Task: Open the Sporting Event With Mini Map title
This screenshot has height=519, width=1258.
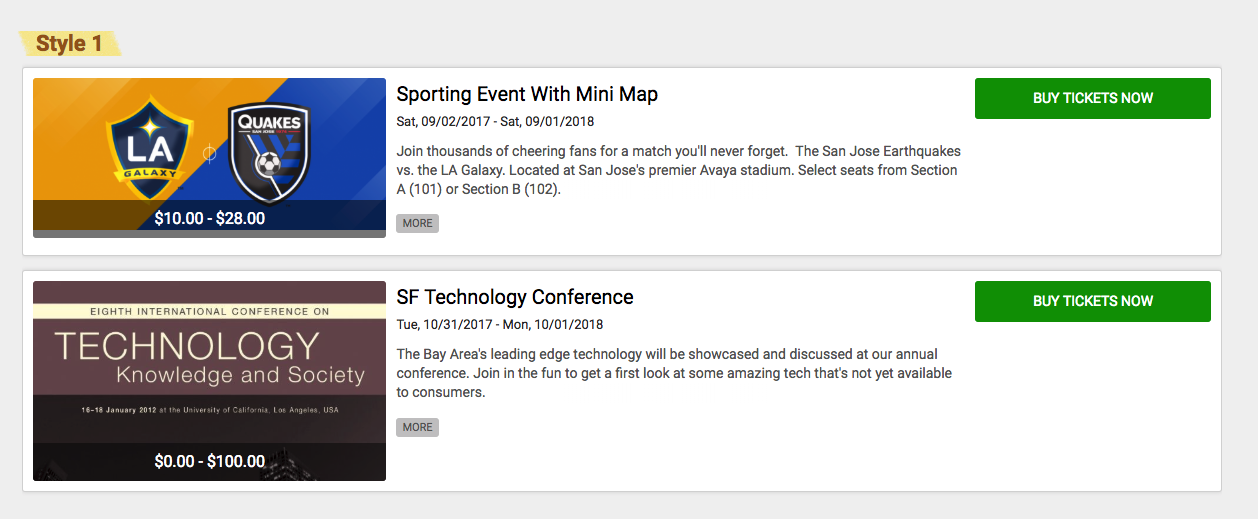Action: [527, 94]
